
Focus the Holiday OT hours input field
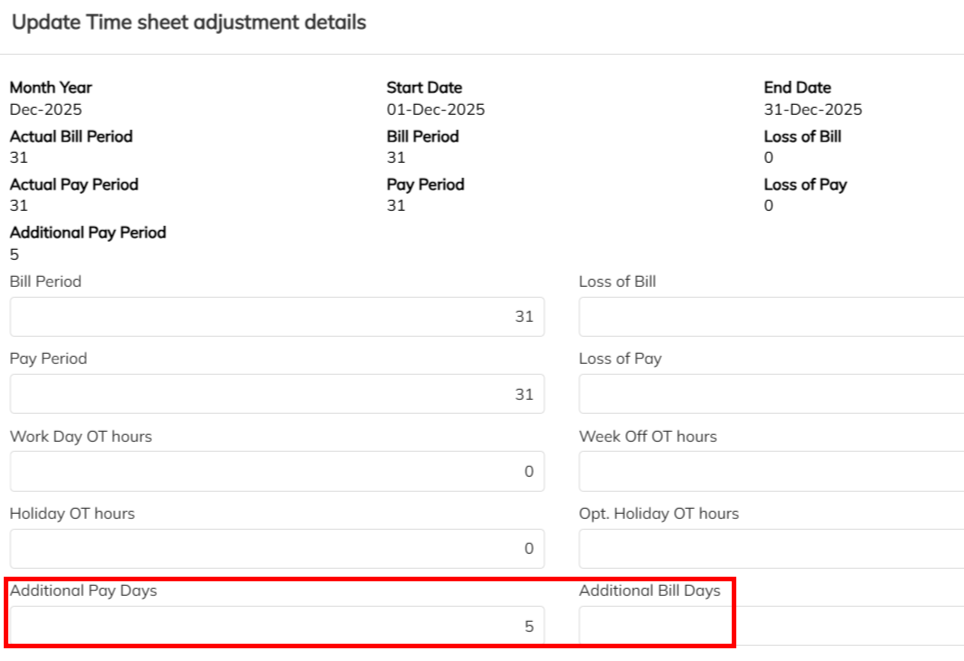click(277, 548)
